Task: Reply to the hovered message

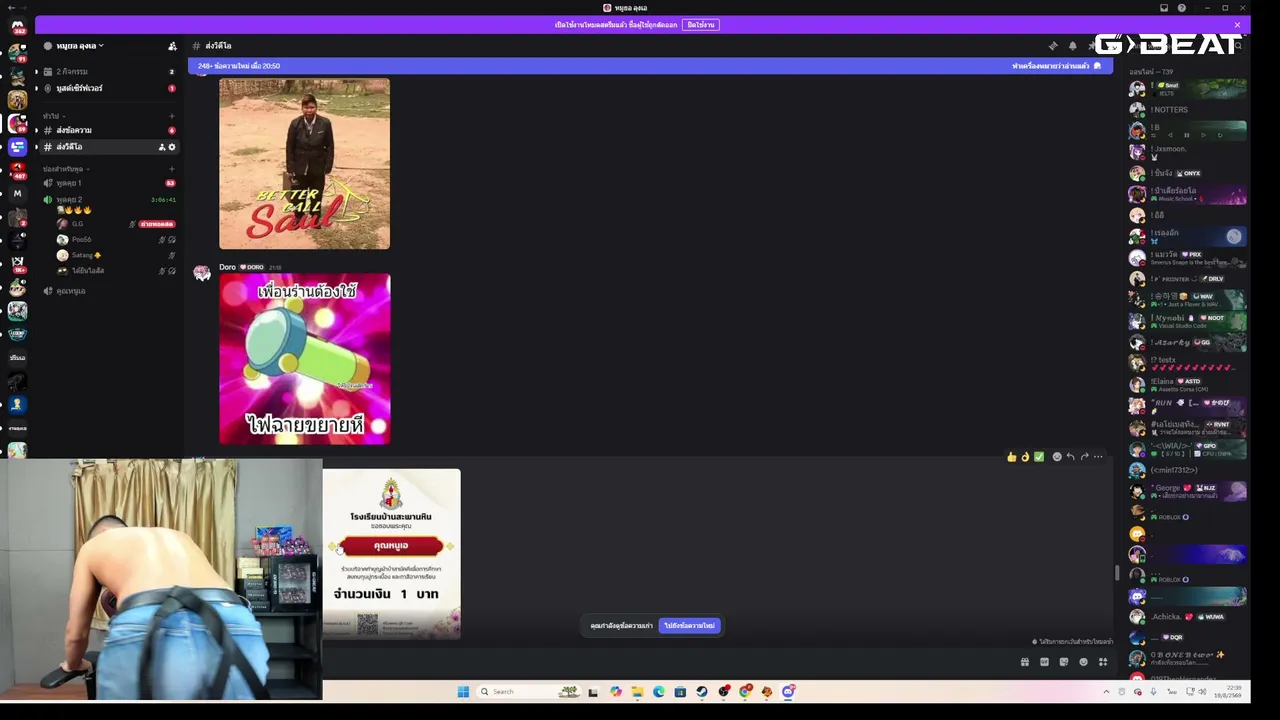Action: coord(1070,457)
